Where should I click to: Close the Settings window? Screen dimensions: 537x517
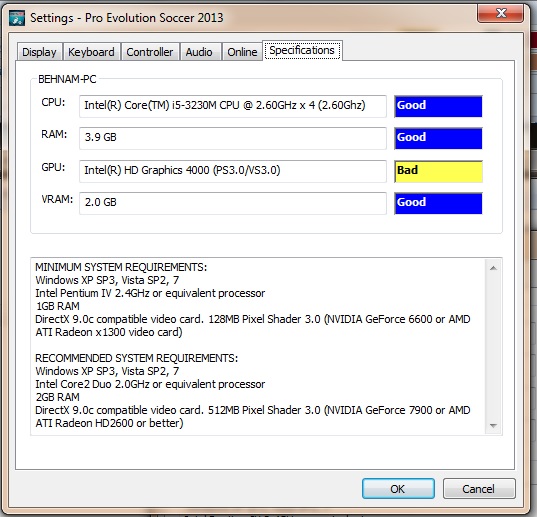pos(501,13)
